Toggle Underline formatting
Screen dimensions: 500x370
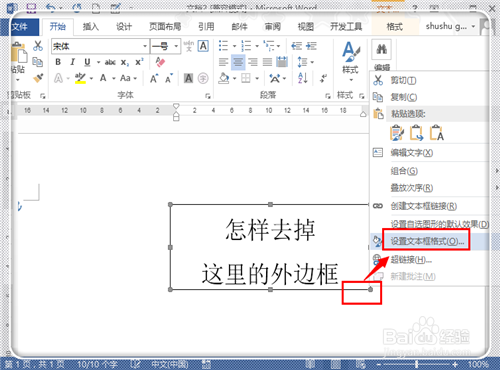coord(87,62)
